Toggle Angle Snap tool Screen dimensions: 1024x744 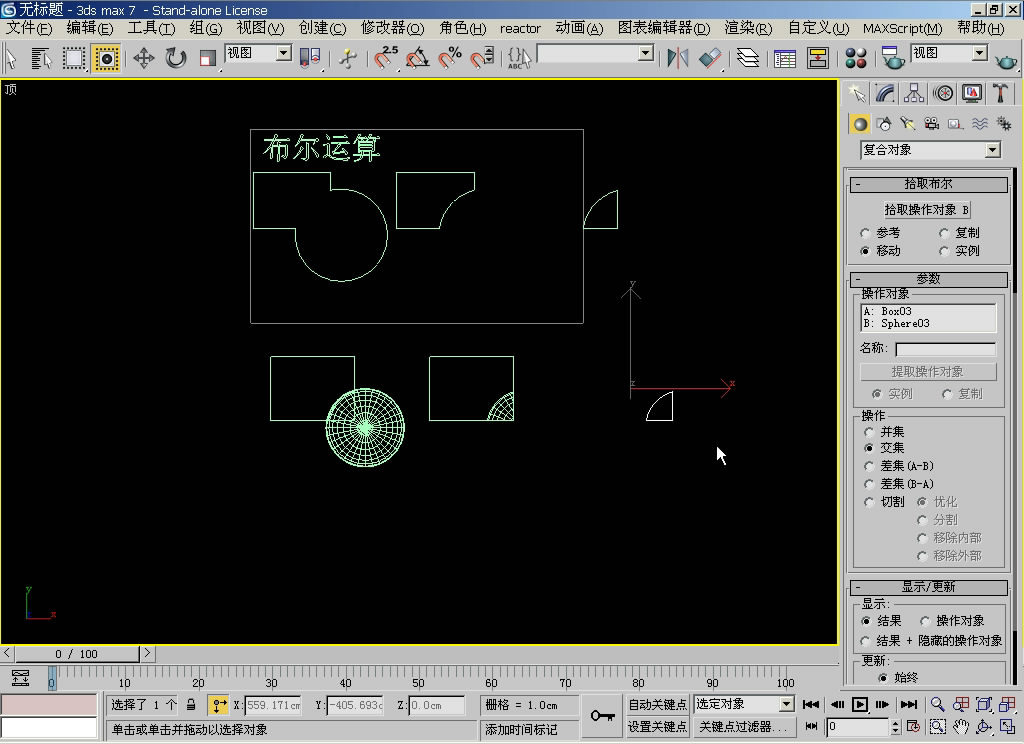417,58
